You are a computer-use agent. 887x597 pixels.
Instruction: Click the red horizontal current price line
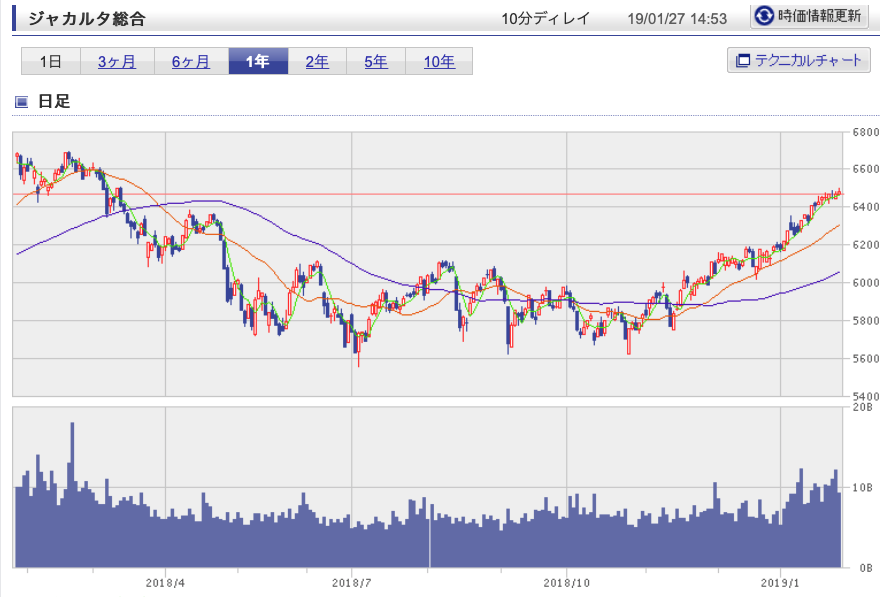coord(500,194)
